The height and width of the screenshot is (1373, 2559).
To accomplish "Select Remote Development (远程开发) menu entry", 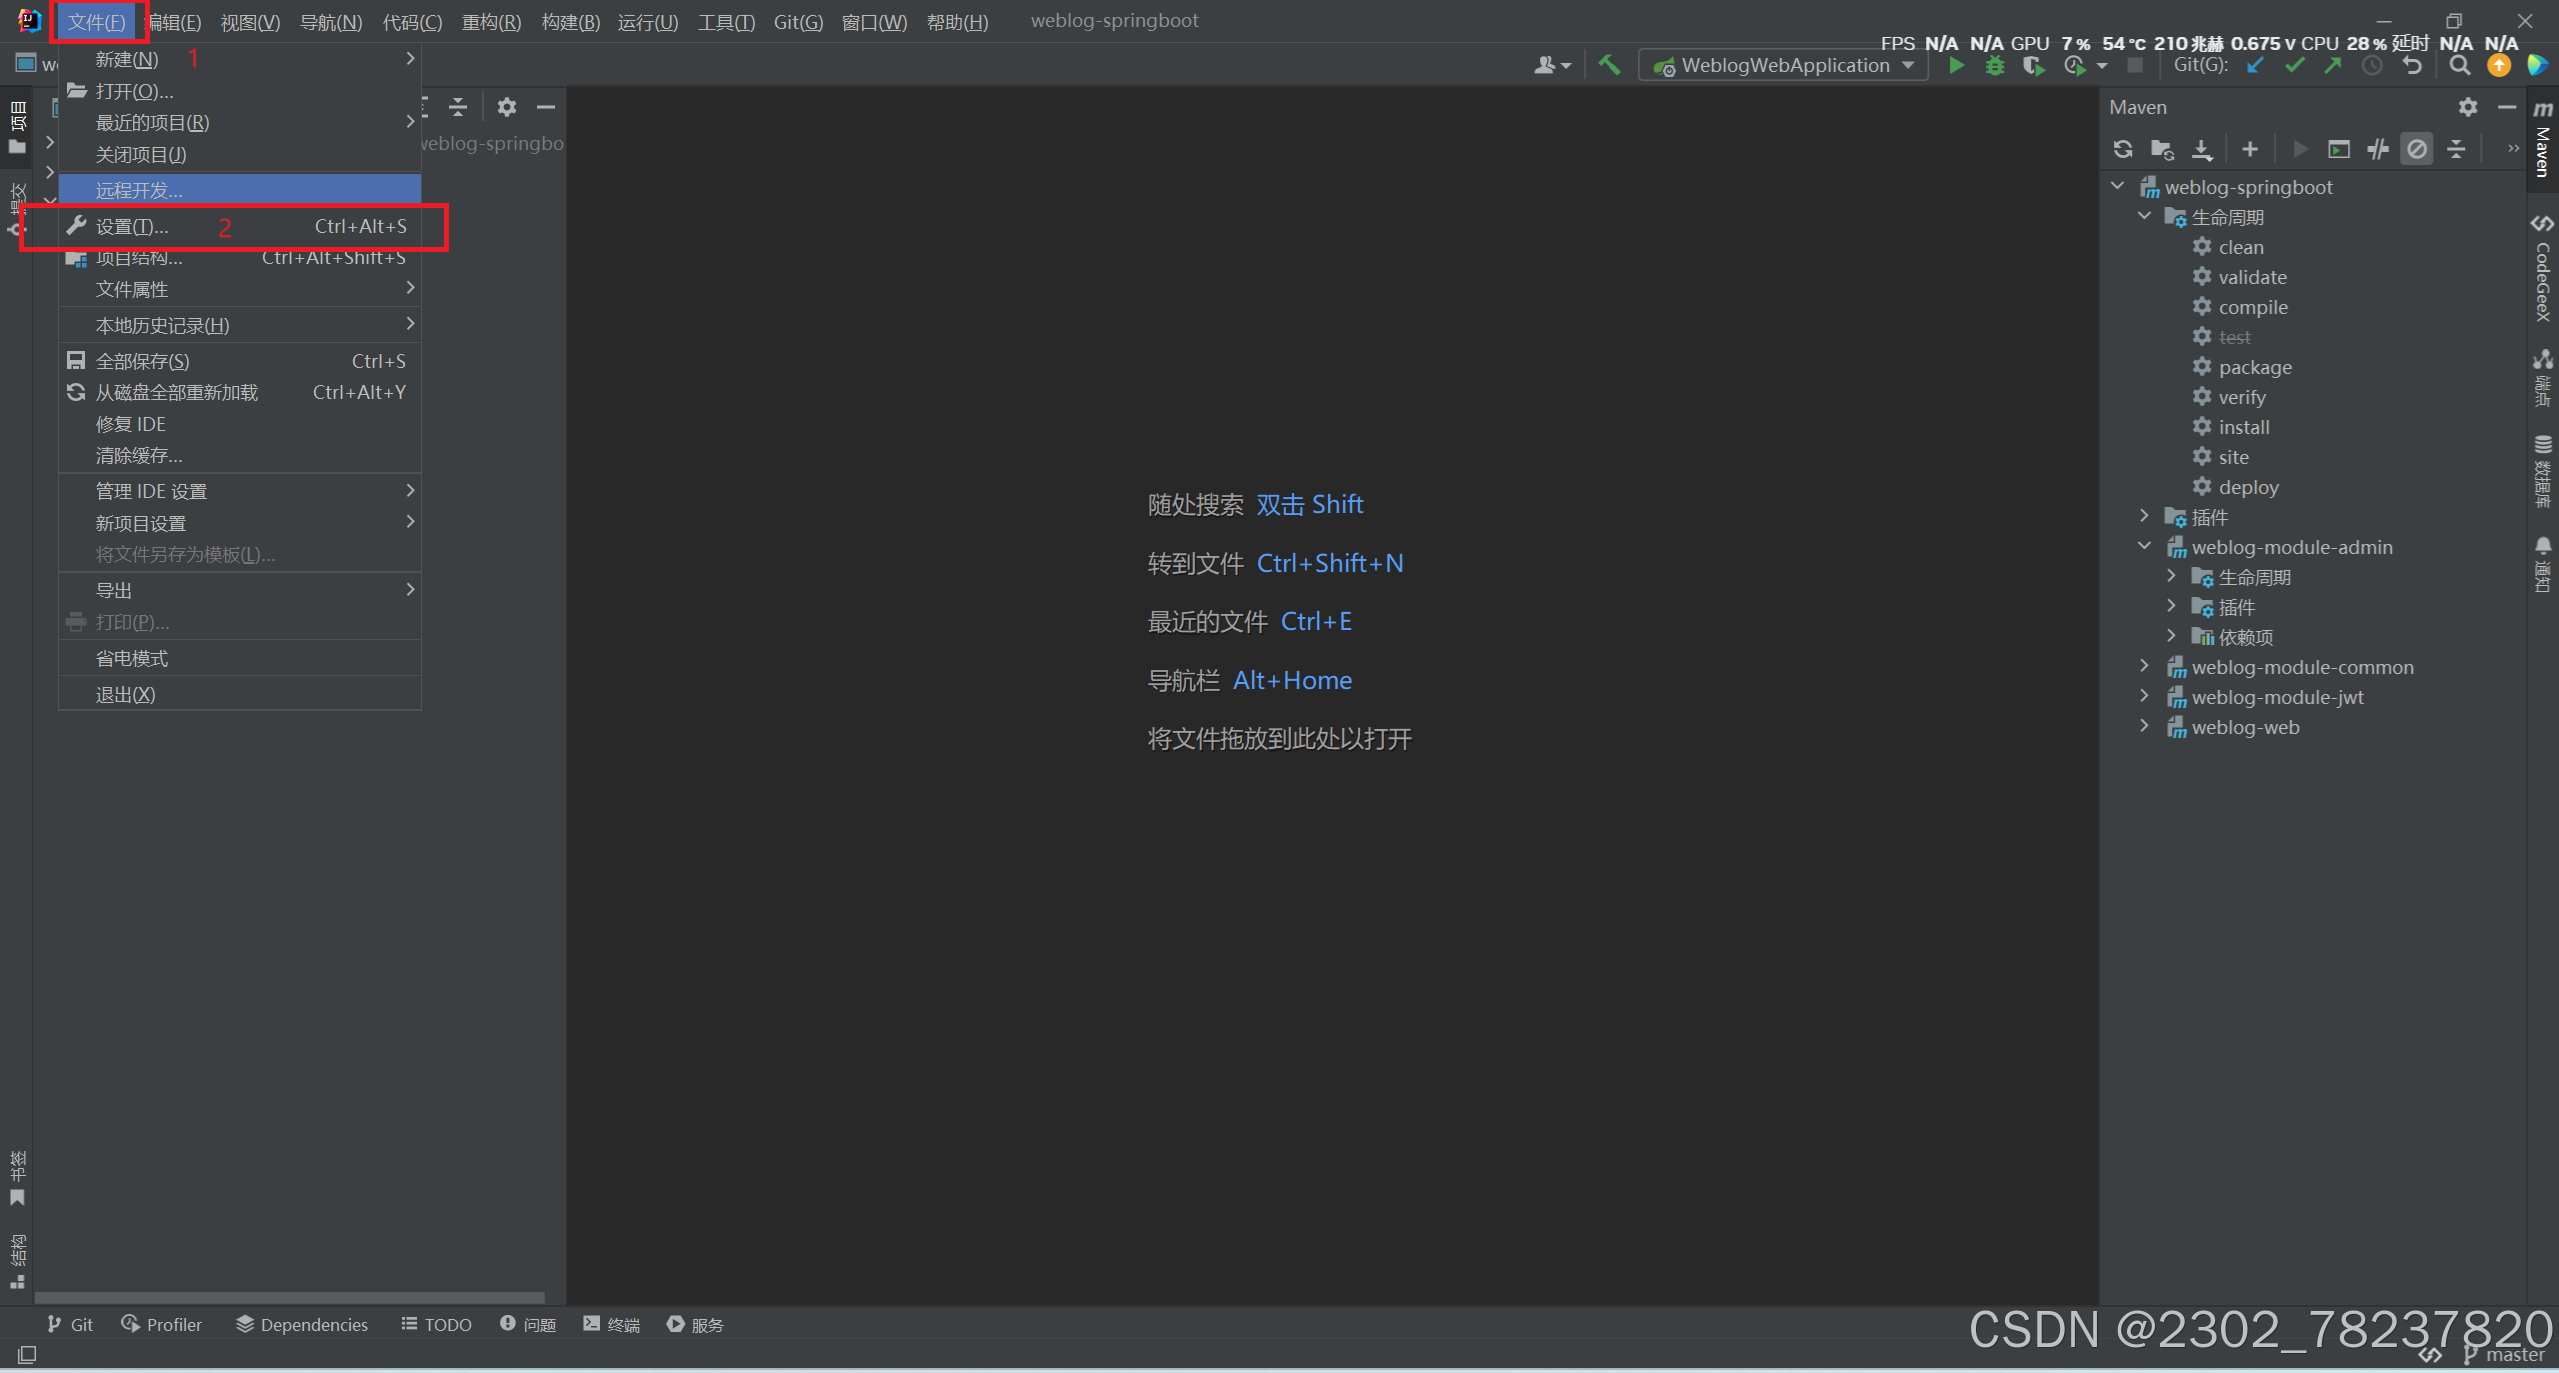I will pos(139,190).
